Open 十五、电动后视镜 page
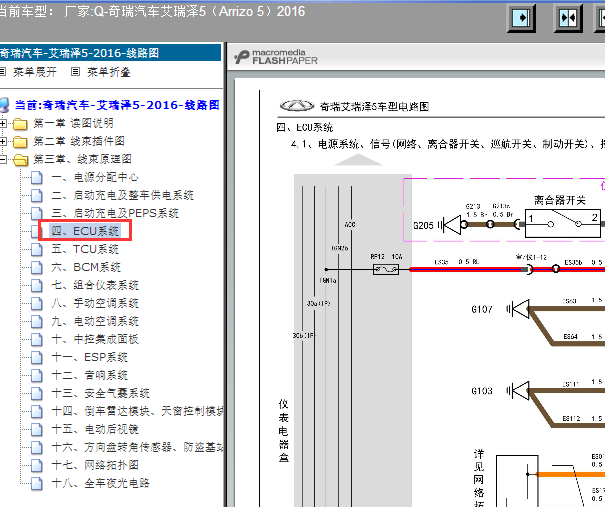Viewport: 605px width, 507px height. pyautogui.click(x=95, y=429)
